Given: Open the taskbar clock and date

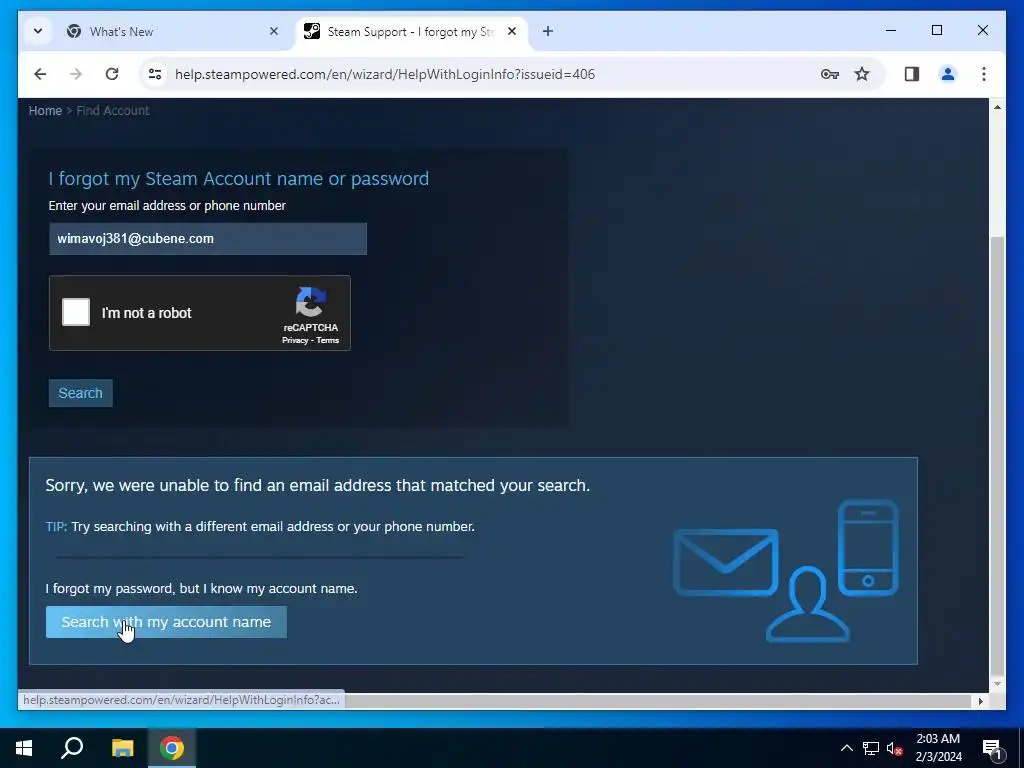Looking at the screenshot, I should click(x=938, y=748).
